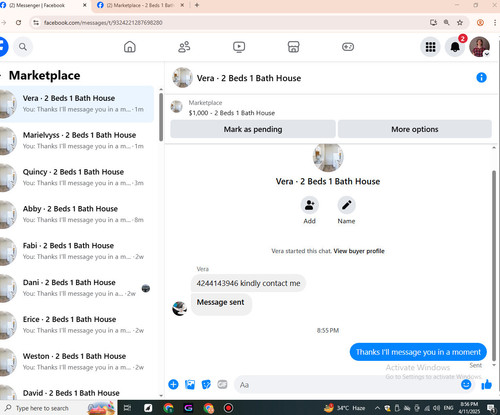
Task: Click the 'Message sent' bubble
Action: tap(221, 303)
